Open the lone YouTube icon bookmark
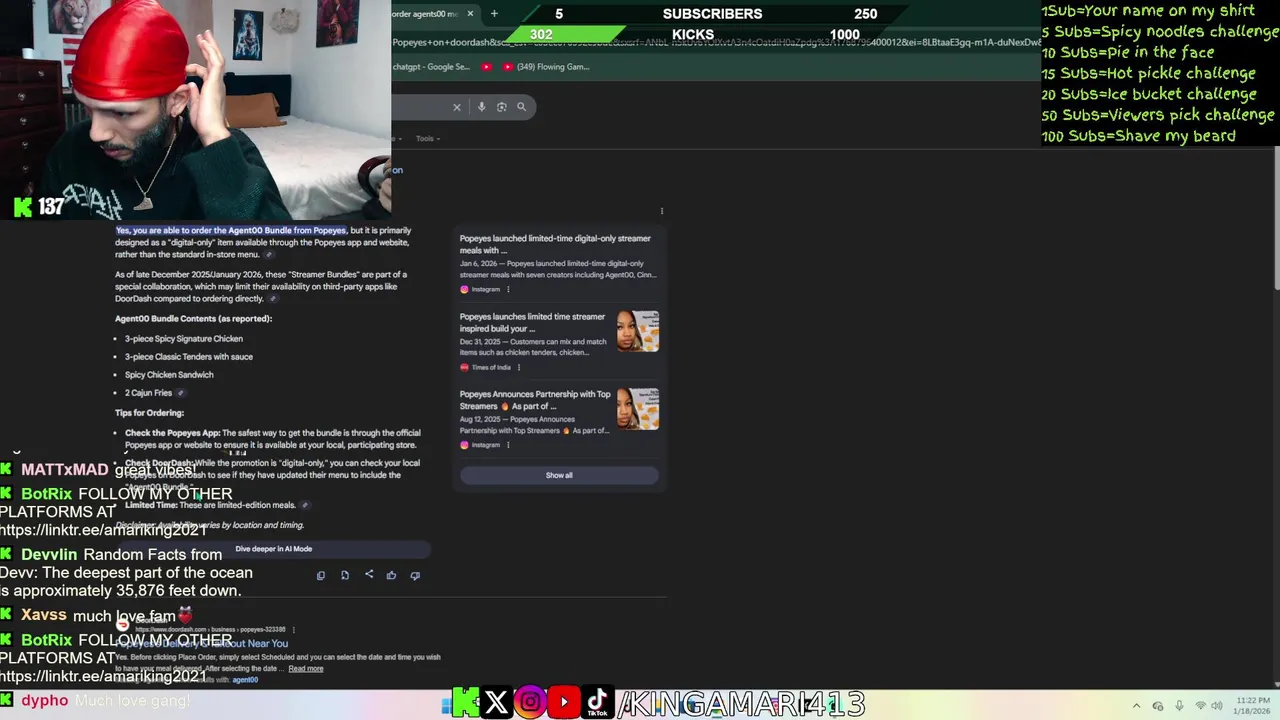 coord(487,67)
